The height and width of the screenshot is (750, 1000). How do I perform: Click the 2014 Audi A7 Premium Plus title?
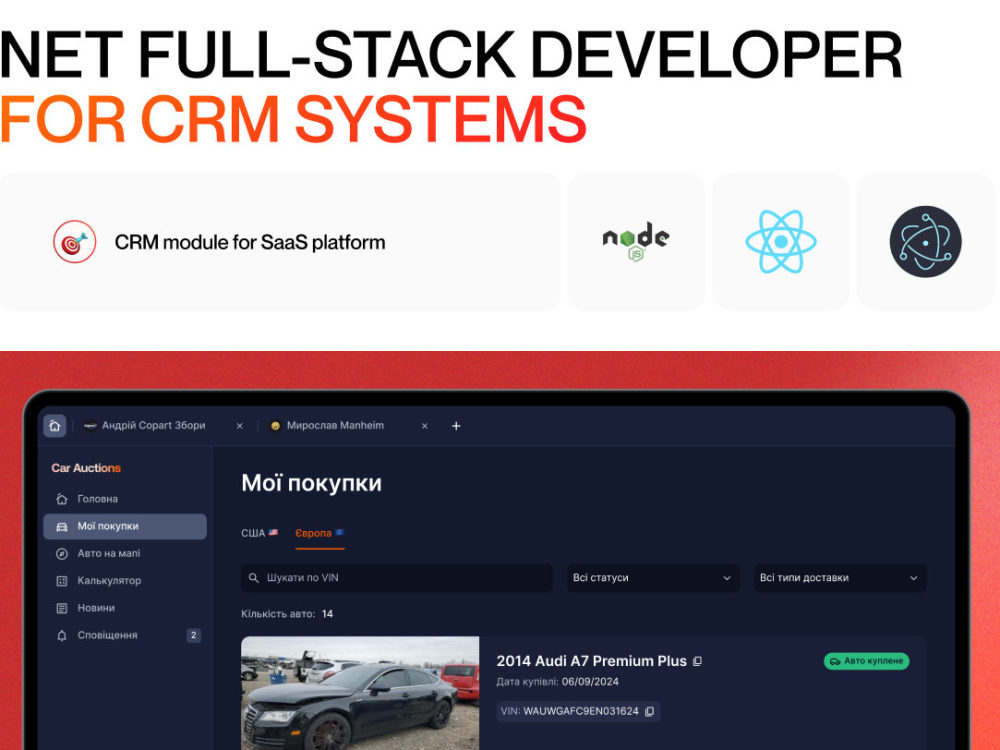592,661
